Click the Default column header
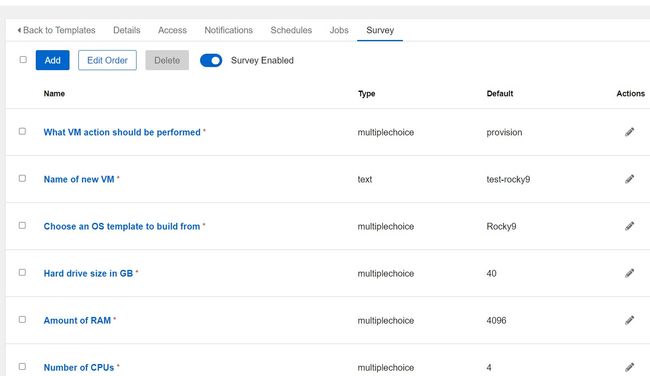Screen dimensions: 650x376 (x=500, y=94)
